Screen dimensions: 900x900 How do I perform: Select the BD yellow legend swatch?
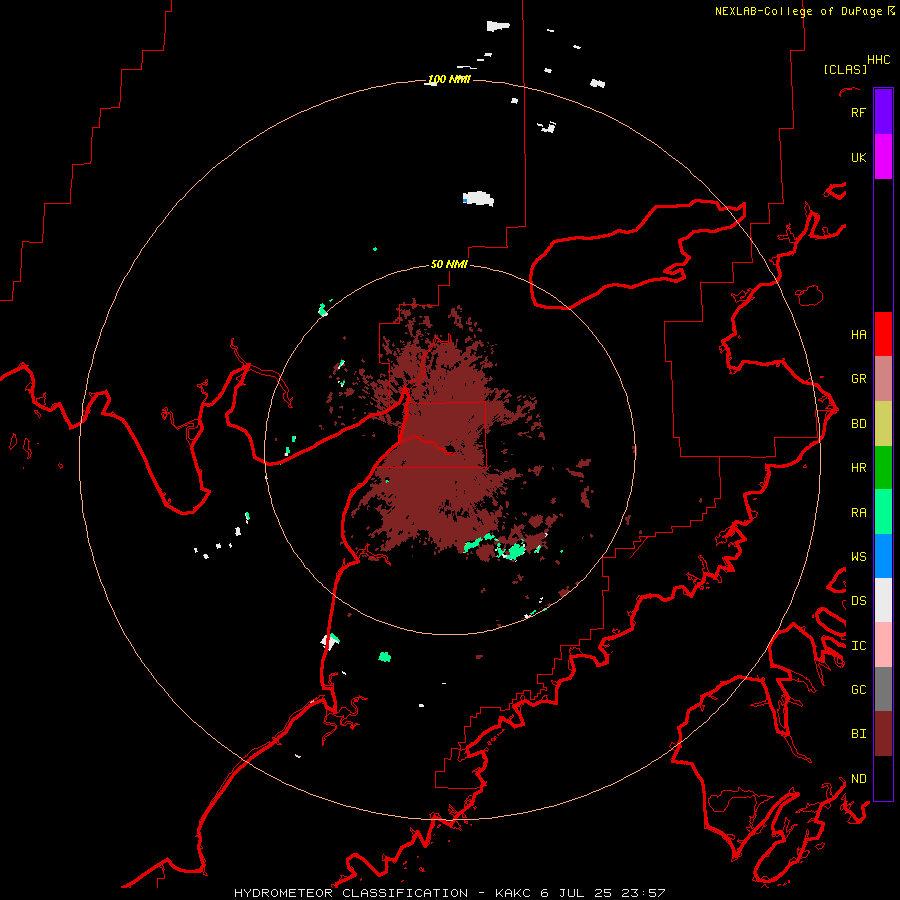click(883, 424)
